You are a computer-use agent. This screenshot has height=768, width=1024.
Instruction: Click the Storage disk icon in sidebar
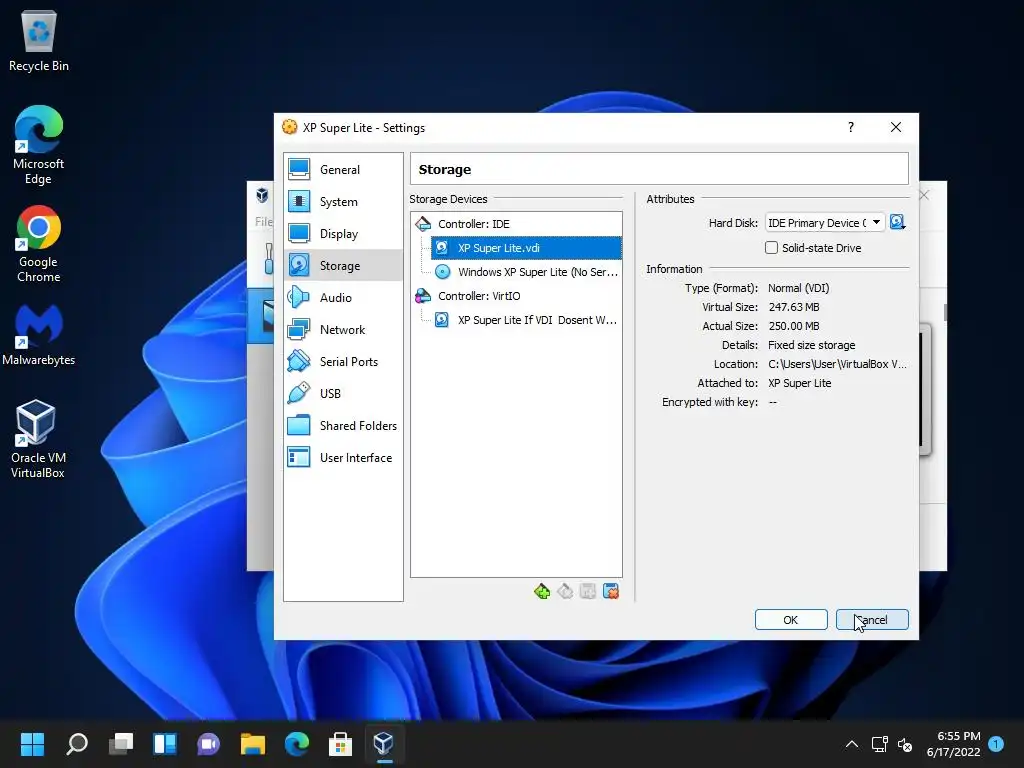pyautogui.click(x=299, y=265)
